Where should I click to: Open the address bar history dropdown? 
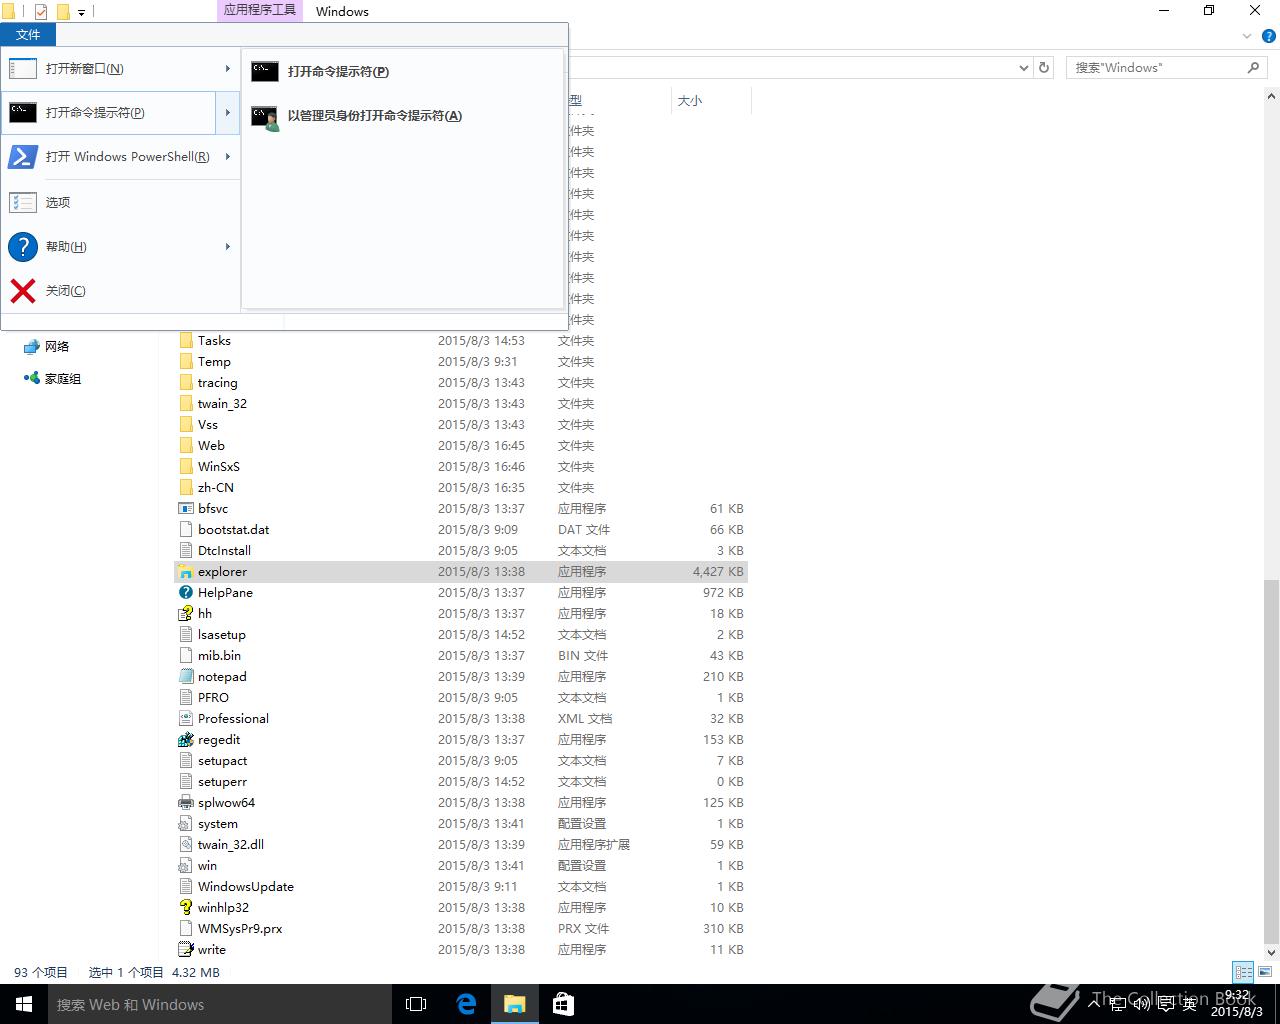click(x=1023, y=68)
